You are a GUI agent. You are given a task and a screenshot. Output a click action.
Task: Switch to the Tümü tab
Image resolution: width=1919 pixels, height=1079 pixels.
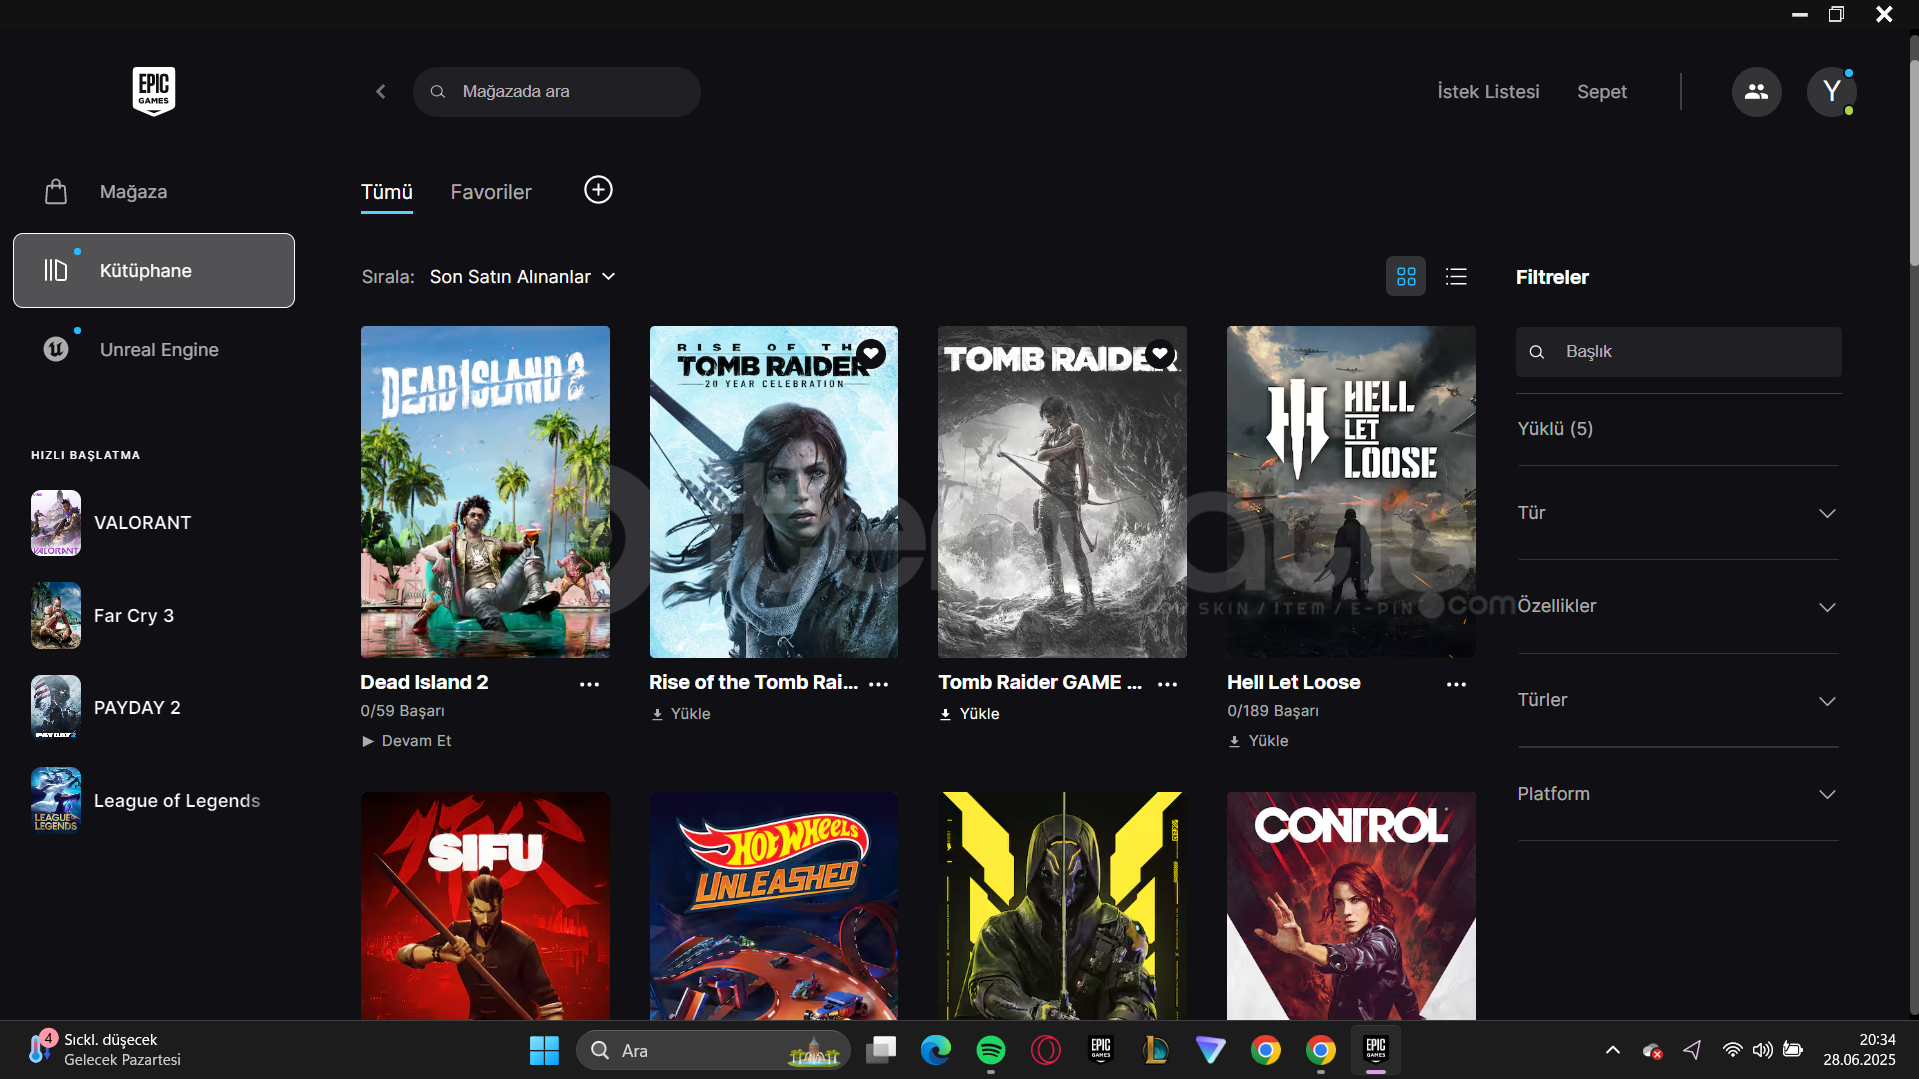[387, 192]
